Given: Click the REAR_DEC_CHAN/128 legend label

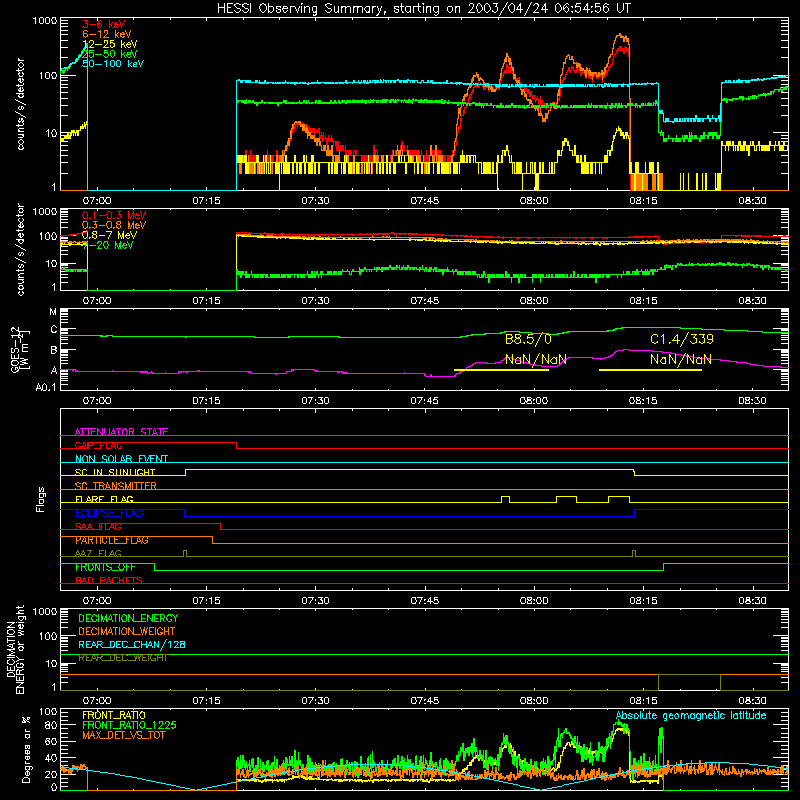Looking at the screenshot, I should 132,644.
